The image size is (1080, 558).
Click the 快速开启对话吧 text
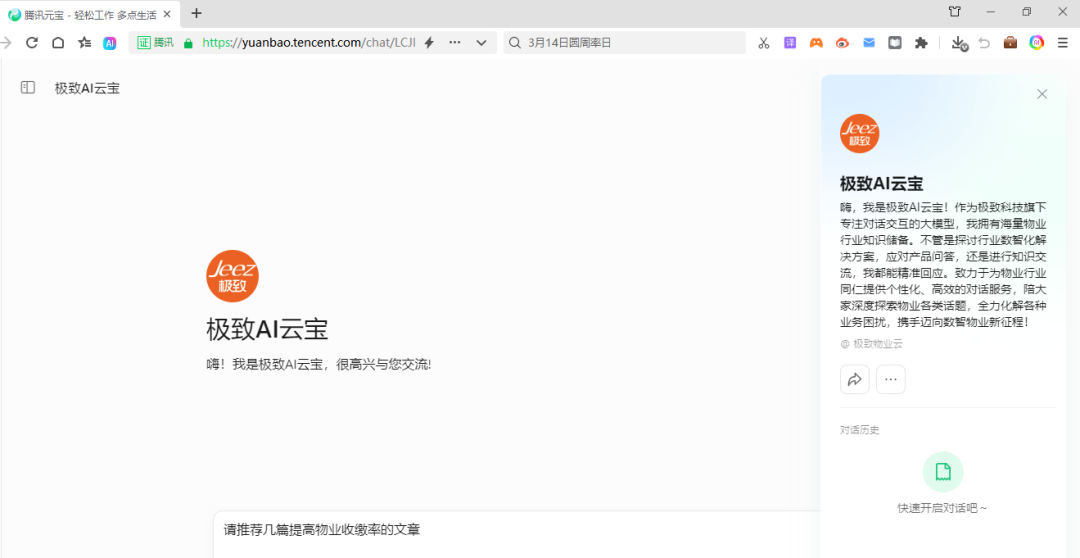[x=942, y=508]
